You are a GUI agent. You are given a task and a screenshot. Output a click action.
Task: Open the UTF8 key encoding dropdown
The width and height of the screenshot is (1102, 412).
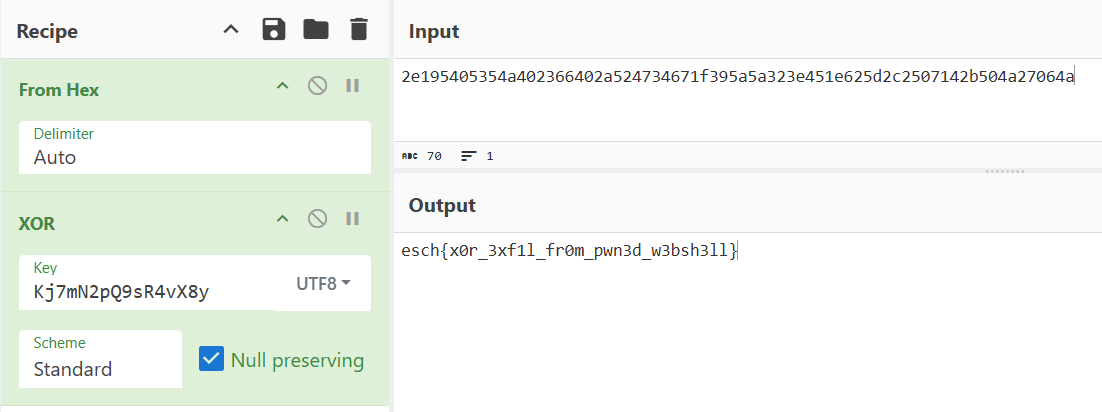click(x=323, y=283)
